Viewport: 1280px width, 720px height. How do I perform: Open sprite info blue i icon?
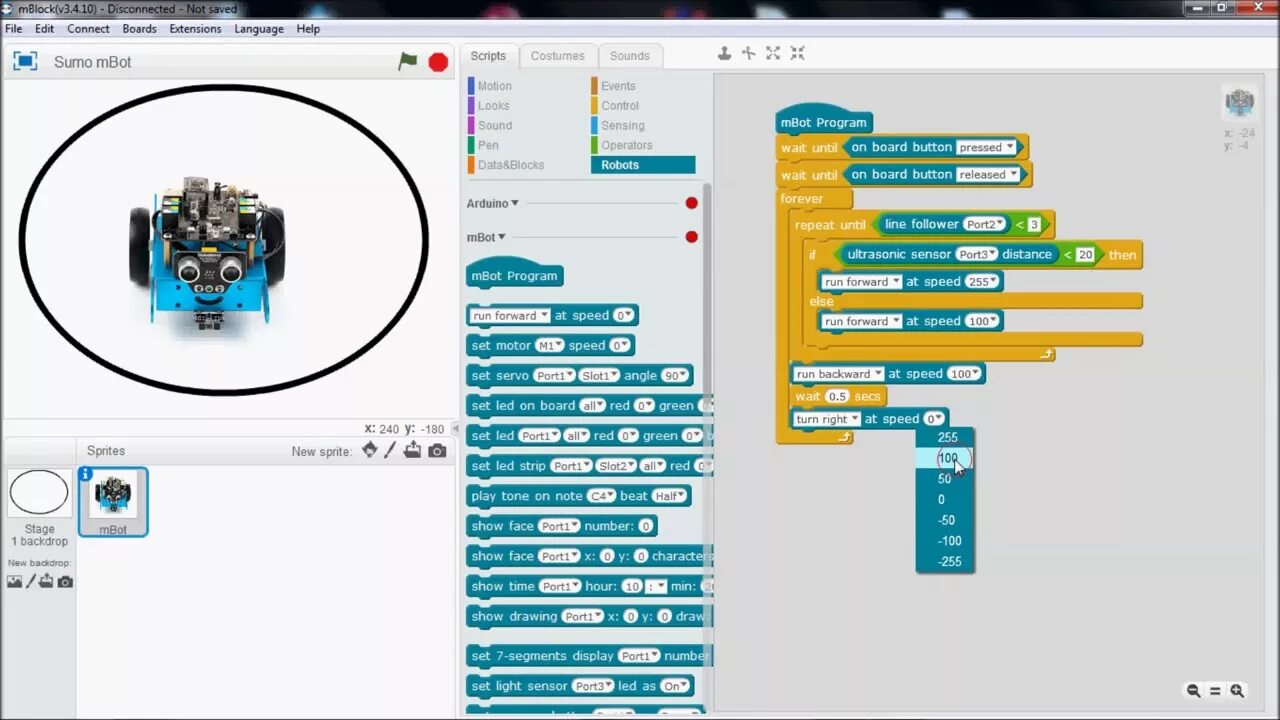86,474
